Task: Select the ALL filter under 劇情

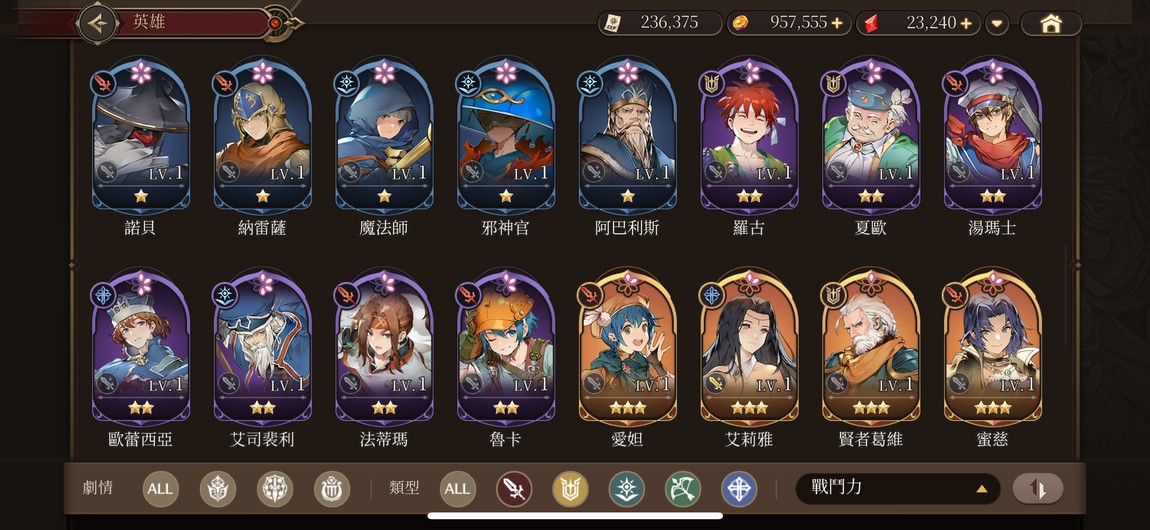Action: (x=161, y=489)
